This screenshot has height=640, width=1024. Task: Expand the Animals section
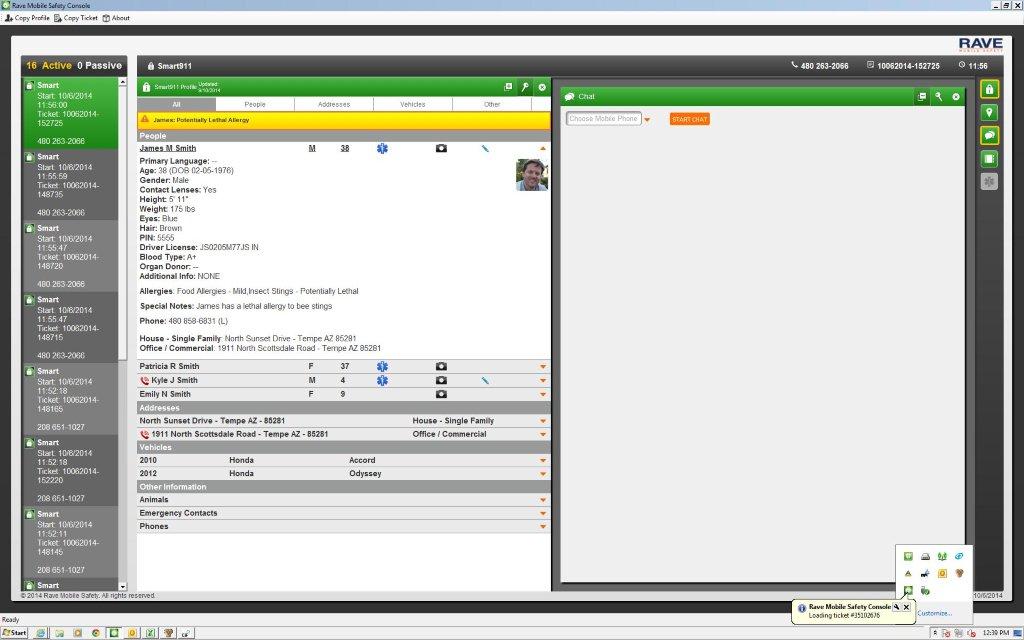(x=543, y=500)
